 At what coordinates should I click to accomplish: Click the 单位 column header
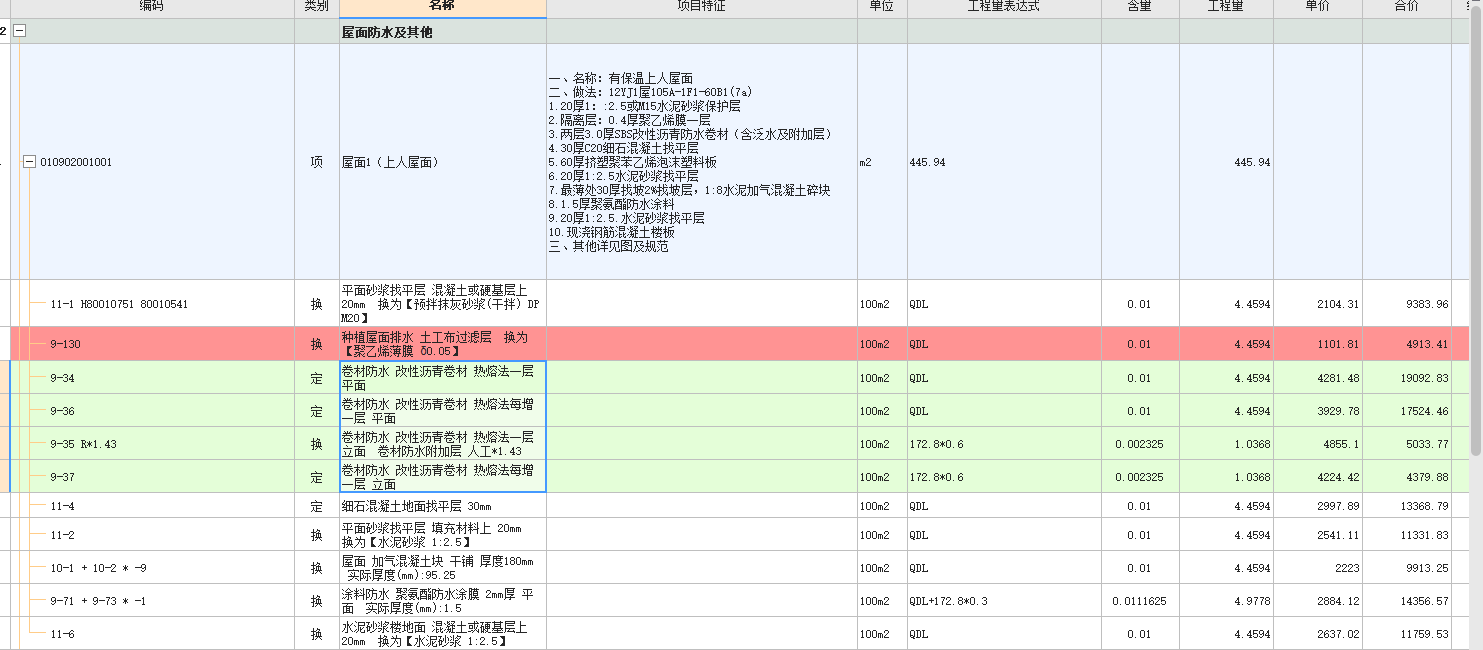click(882, 7)
